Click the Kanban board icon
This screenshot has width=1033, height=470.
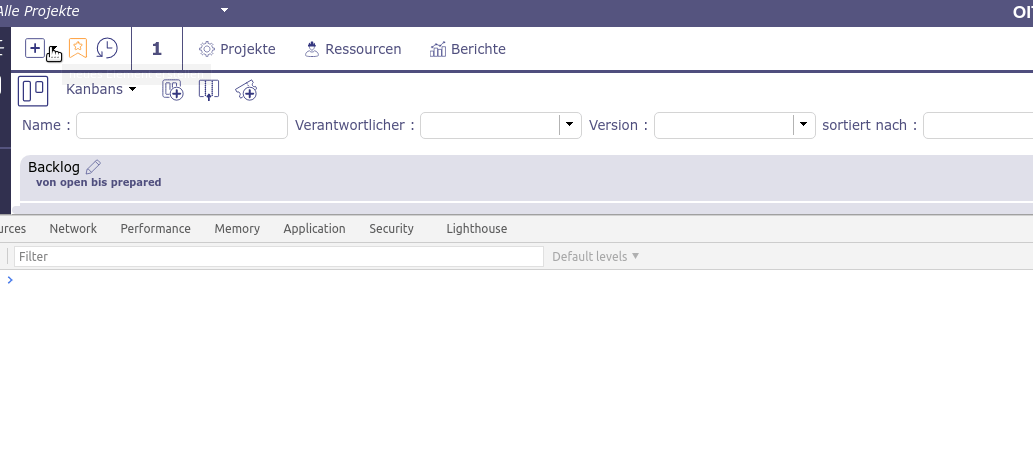tap(33, 90)
